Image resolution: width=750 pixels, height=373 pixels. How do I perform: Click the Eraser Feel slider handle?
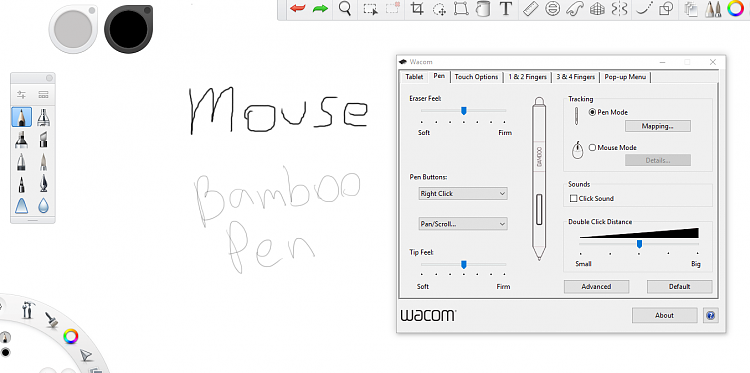(463, 111)
